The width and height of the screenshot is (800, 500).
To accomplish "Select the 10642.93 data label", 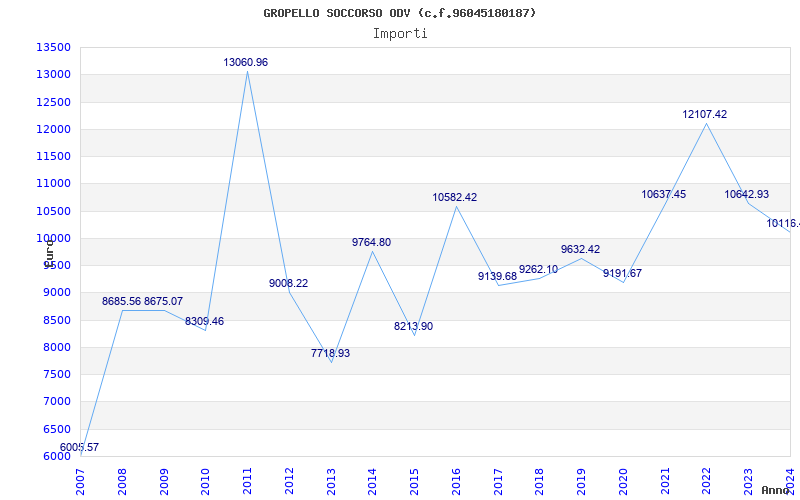I will point(747,194).
